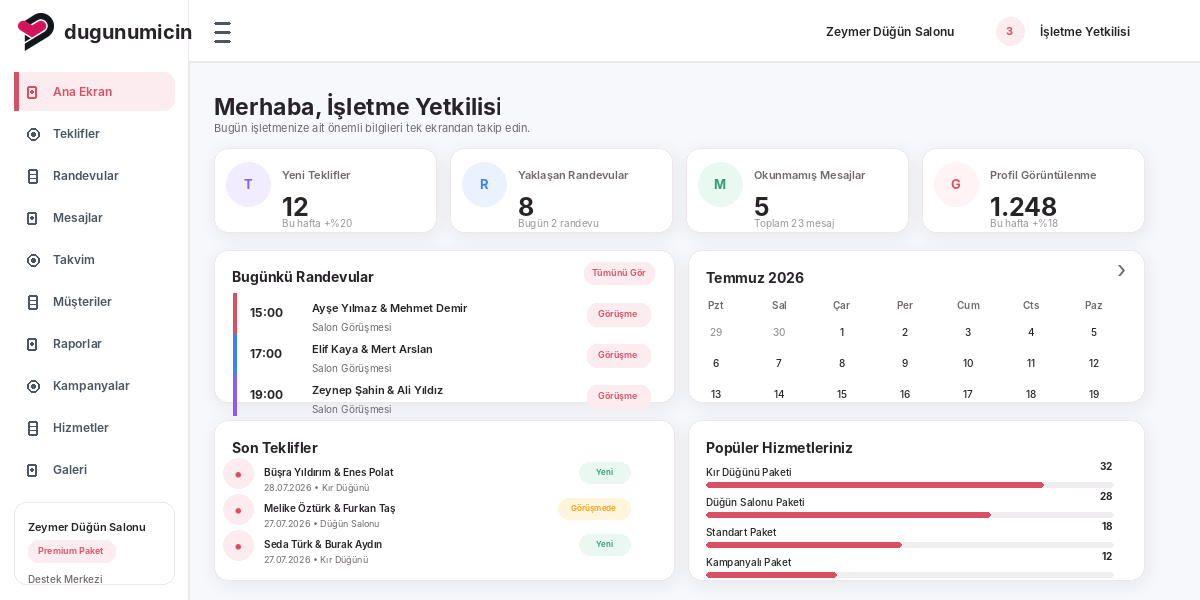This screenshot has height=600, width=1200.
Task: Select day 1 in the calendar
Action: 842,332
